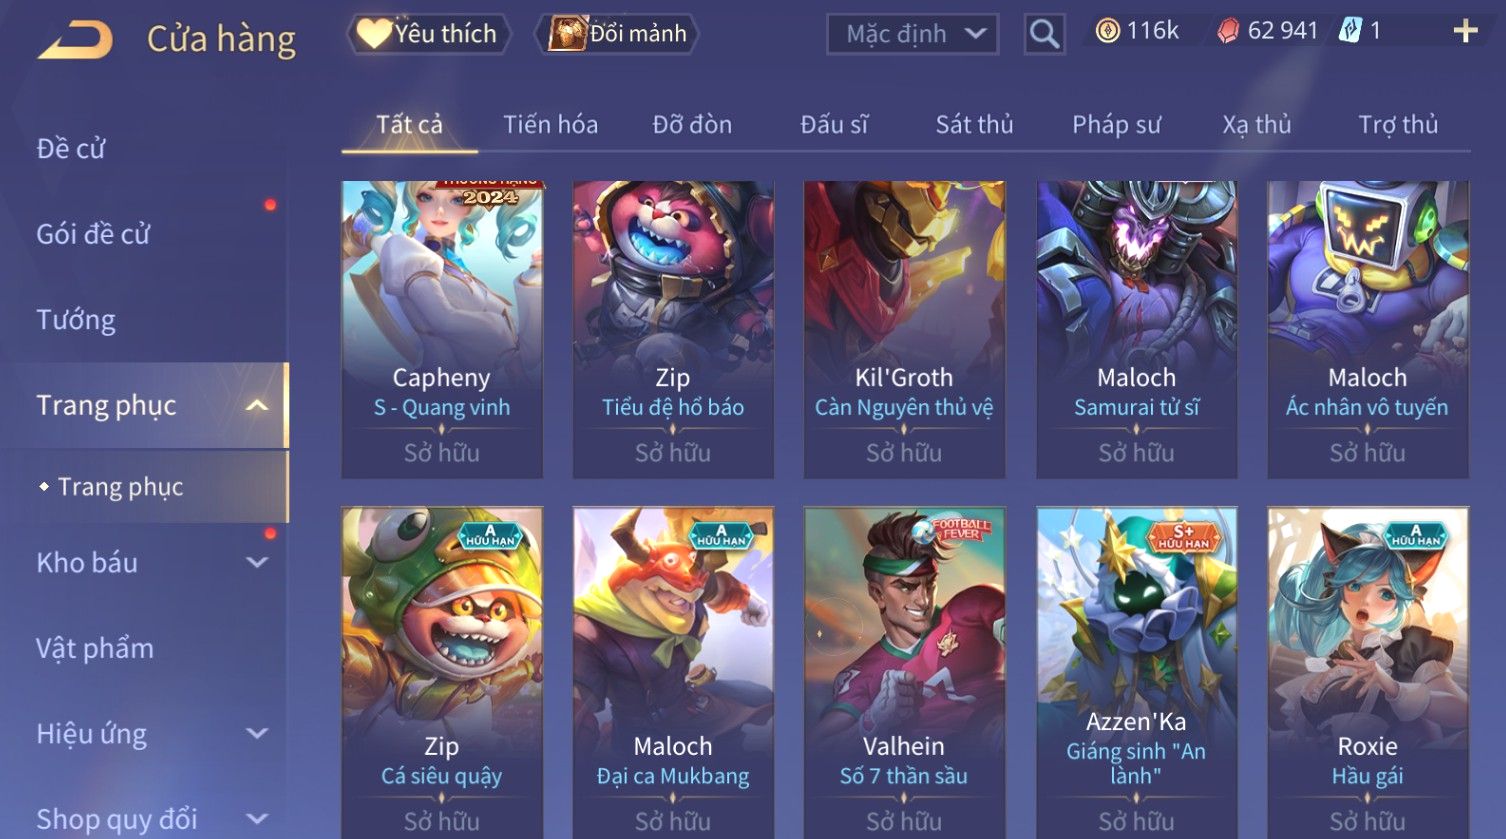The image size is (1506, 839).
Task: Tap the golden back arrow icon
Action: [x=75, y=40]
